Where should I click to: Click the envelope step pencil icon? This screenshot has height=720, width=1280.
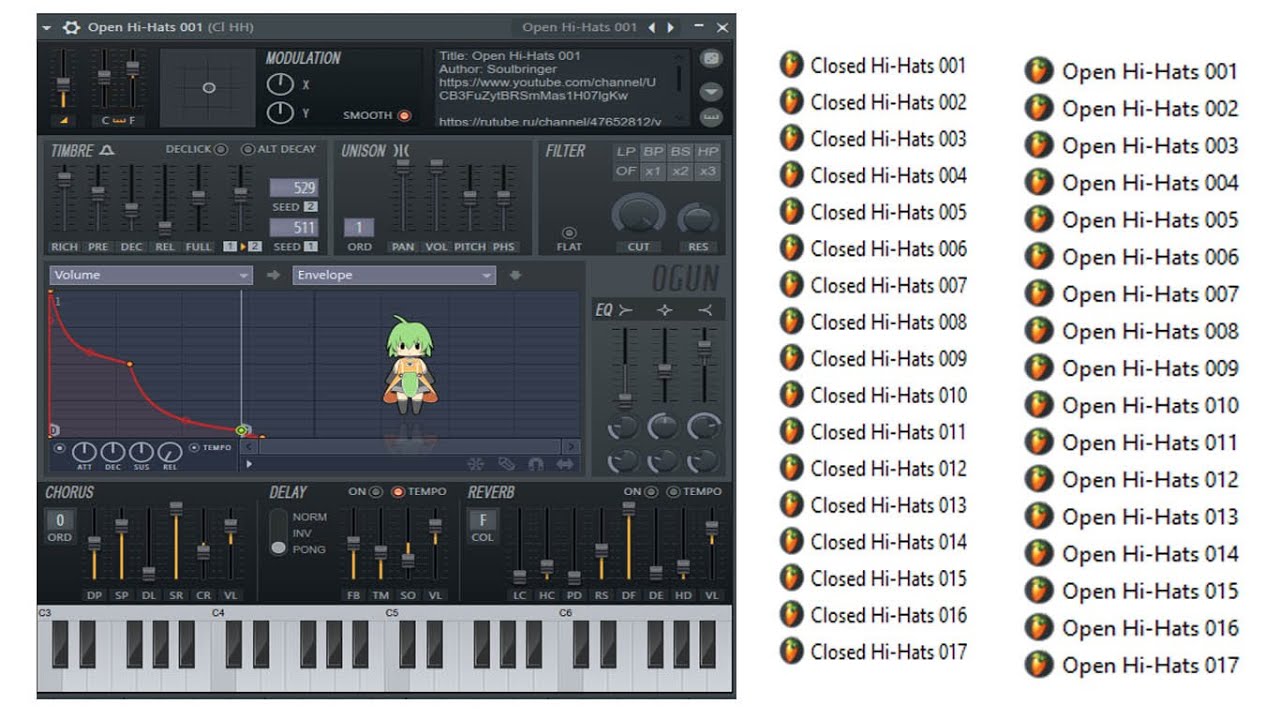[x=506, y=464]
